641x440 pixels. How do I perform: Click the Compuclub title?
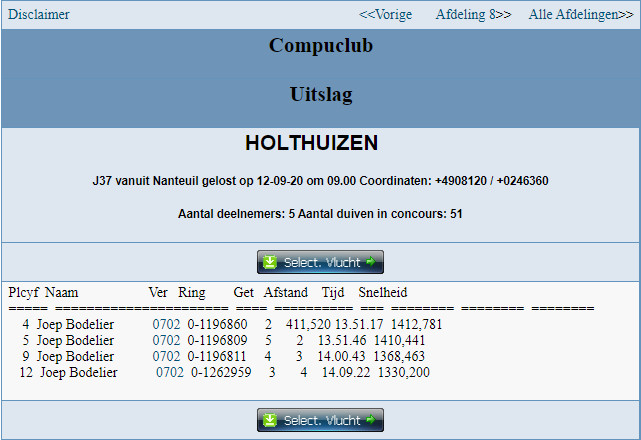coord(320,45)
